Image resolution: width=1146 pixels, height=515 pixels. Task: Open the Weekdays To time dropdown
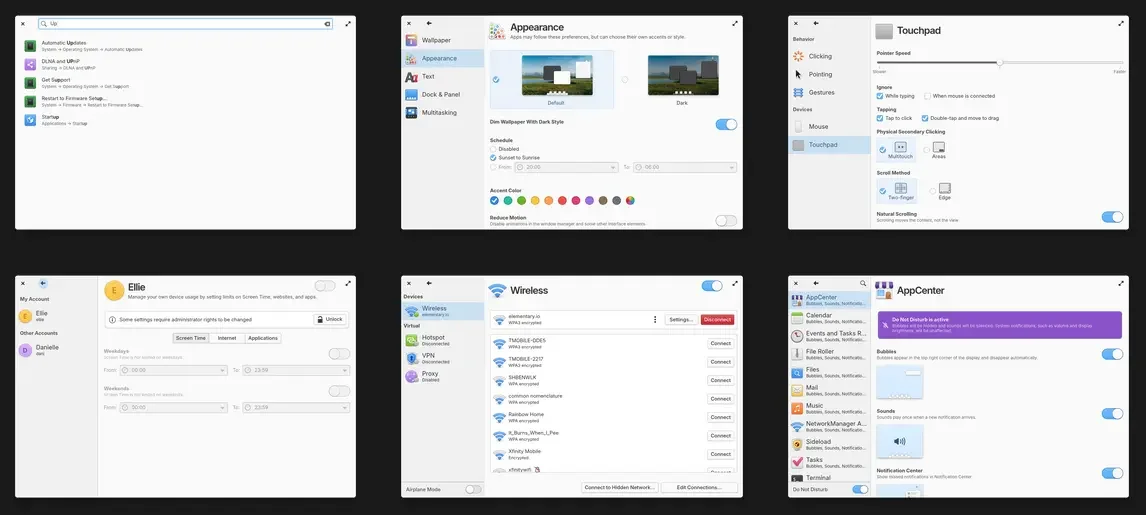click(296, 370)
